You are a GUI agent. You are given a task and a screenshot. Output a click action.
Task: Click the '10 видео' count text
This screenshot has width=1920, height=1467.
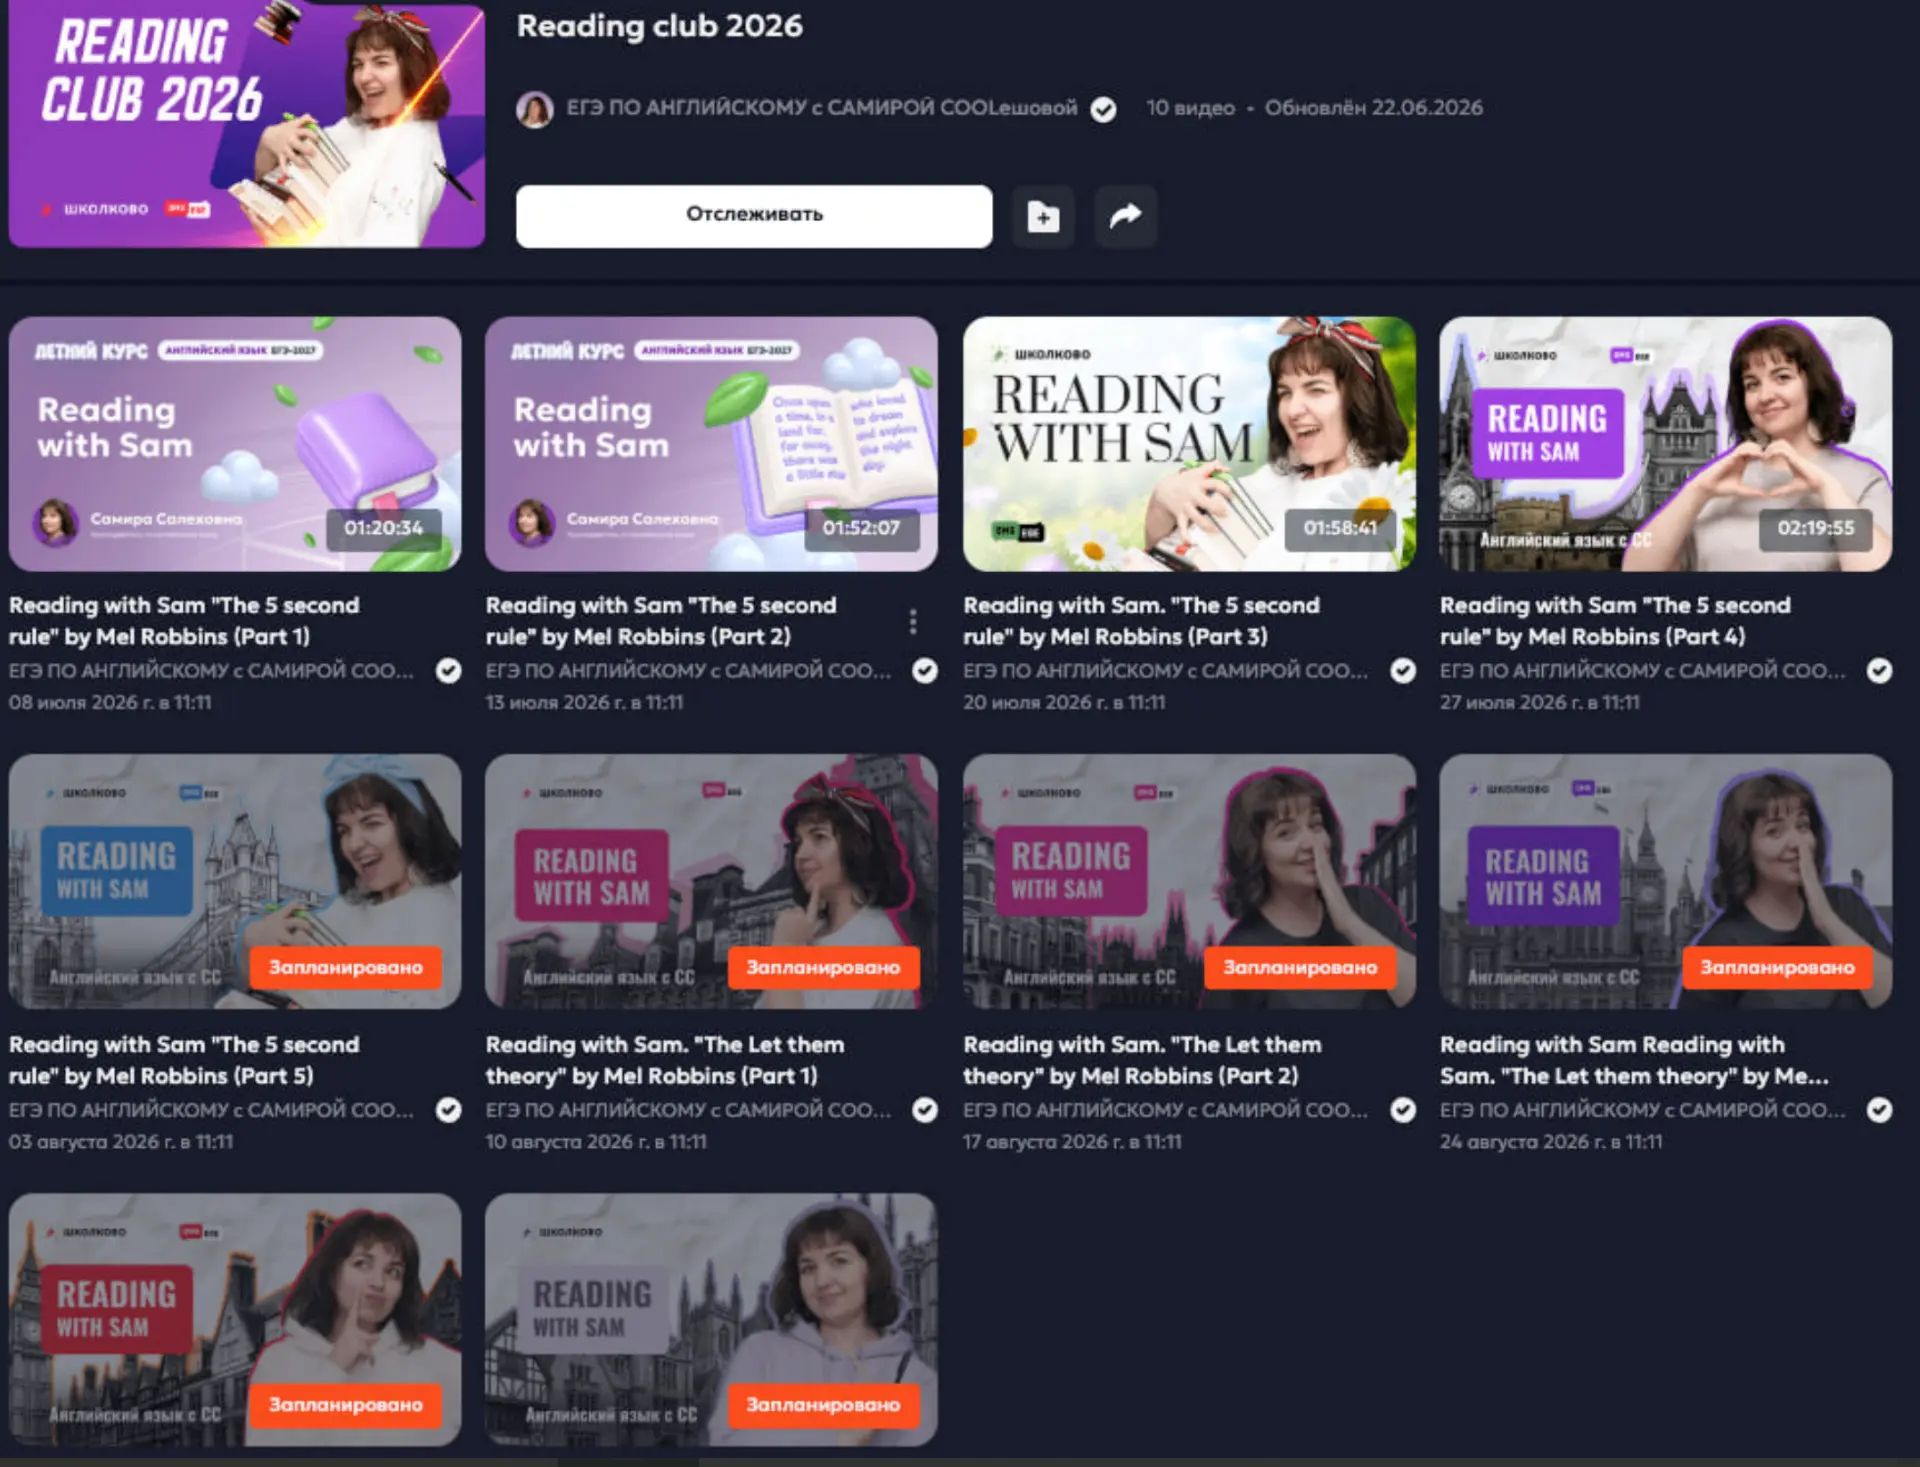click(x=1190, y=108)
